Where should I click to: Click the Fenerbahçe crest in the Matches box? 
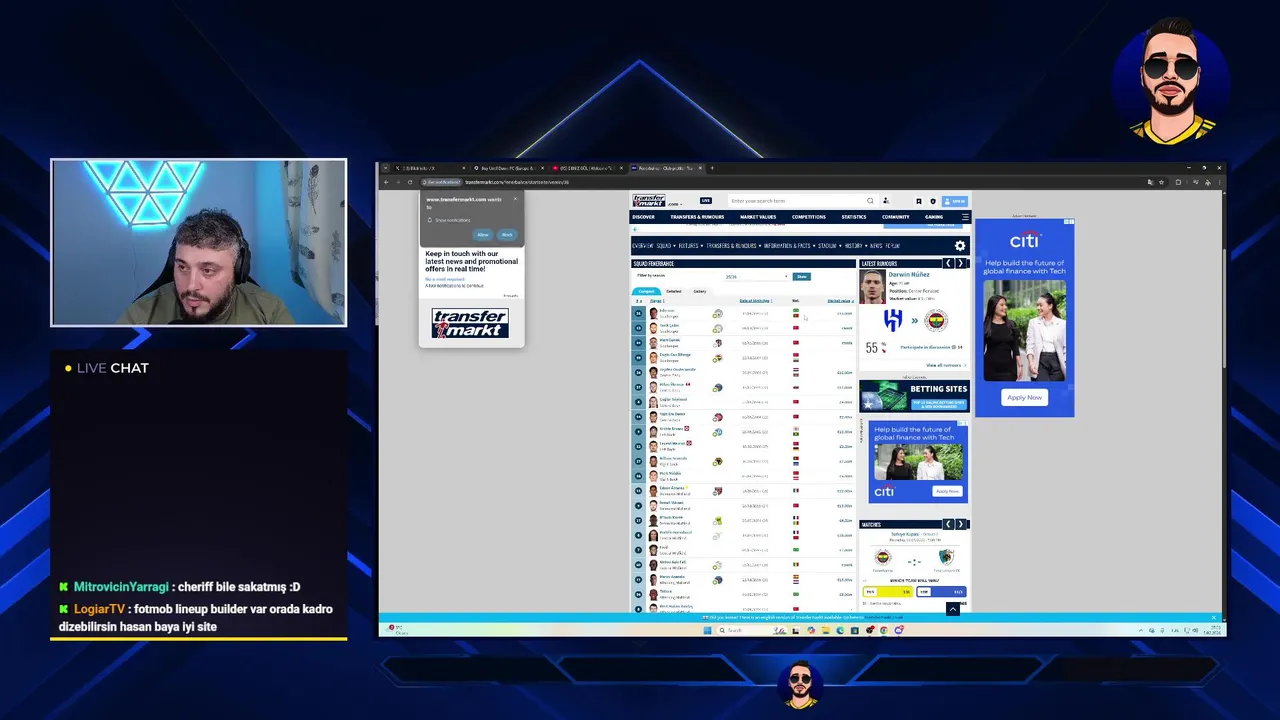point(883,557)
